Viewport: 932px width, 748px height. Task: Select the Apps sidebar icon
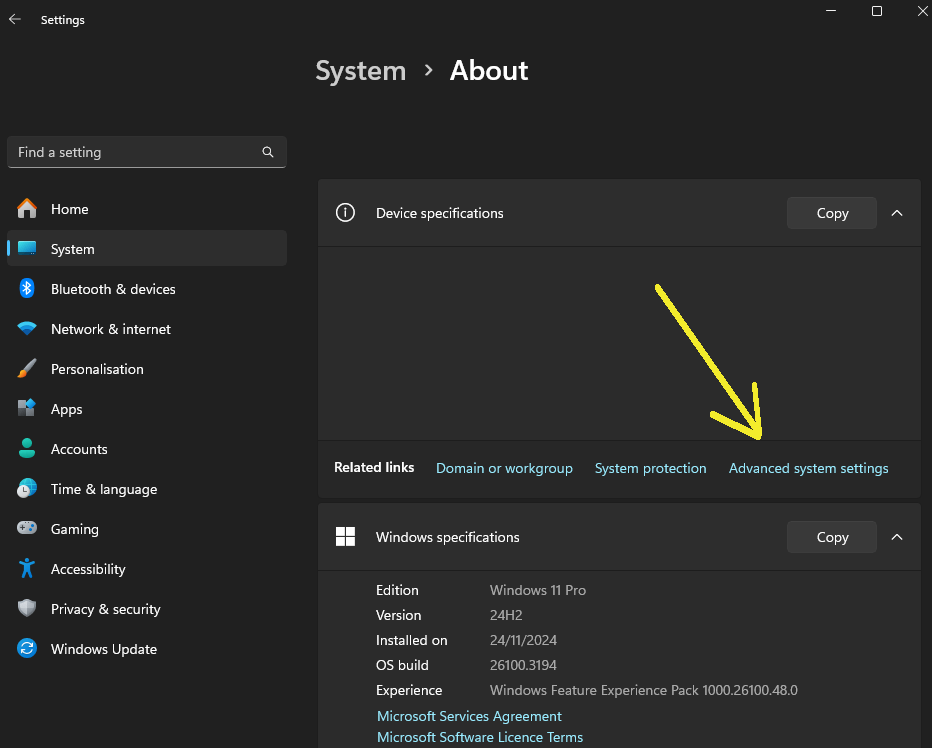click(27, 409)
